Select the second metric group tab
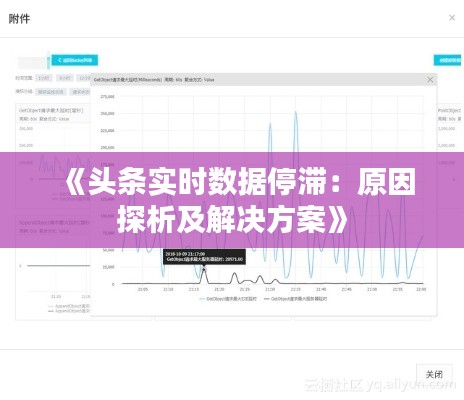 (81, 92)
